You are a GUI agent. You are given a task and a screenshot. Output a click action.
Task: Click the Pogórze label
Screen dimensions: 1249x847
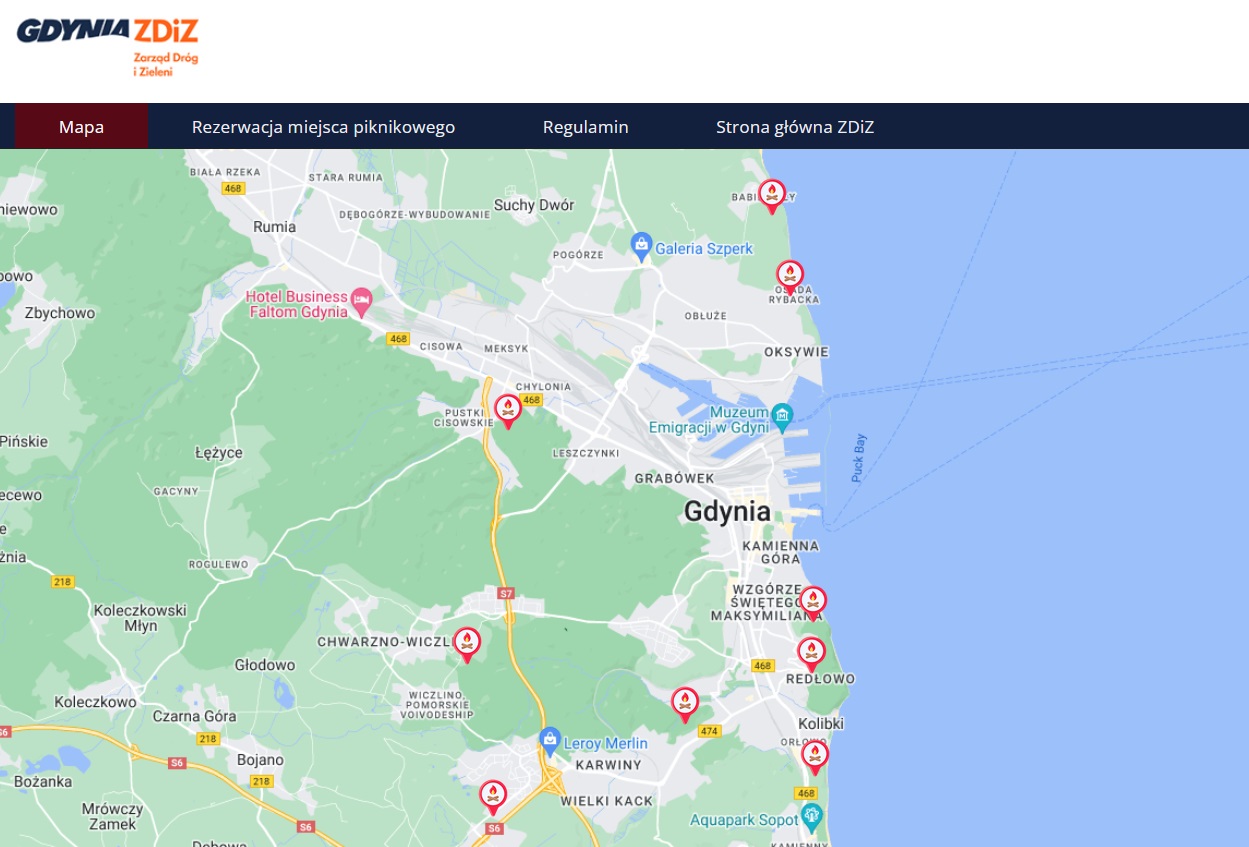pos(578,255)
